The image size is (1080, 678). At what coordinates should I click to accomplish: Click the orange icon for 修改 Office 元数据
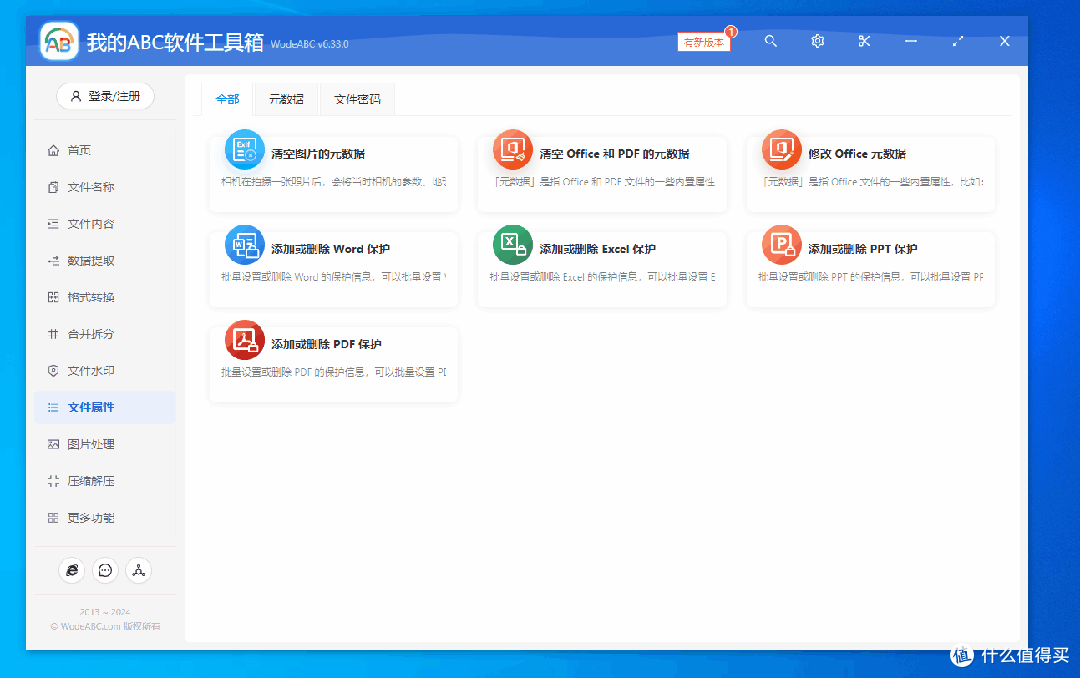782,150
